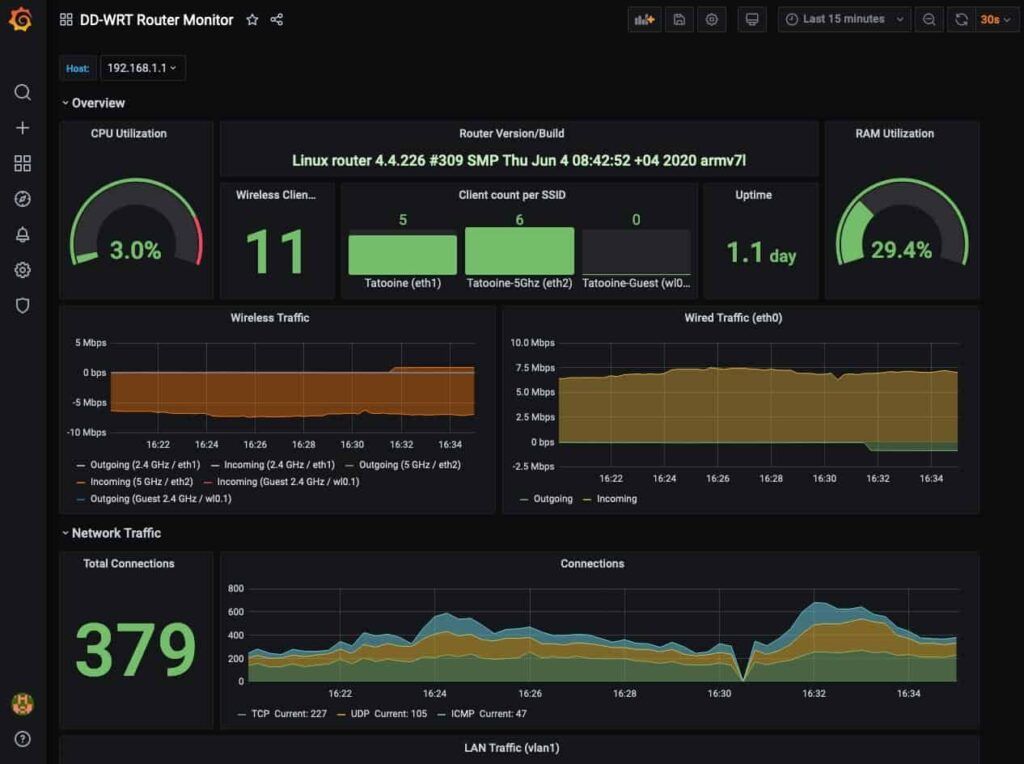Star the DD-WRT Router Monitor dashboard
This screenshot has height=764, width=1024.
pyautogui.click(x=251, y=19)
